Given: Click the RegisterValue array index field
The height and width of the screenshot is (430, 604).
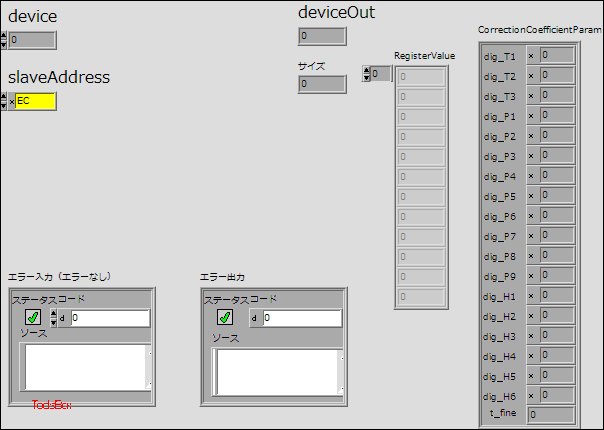Looking at the screenshot, I should 381,74.
